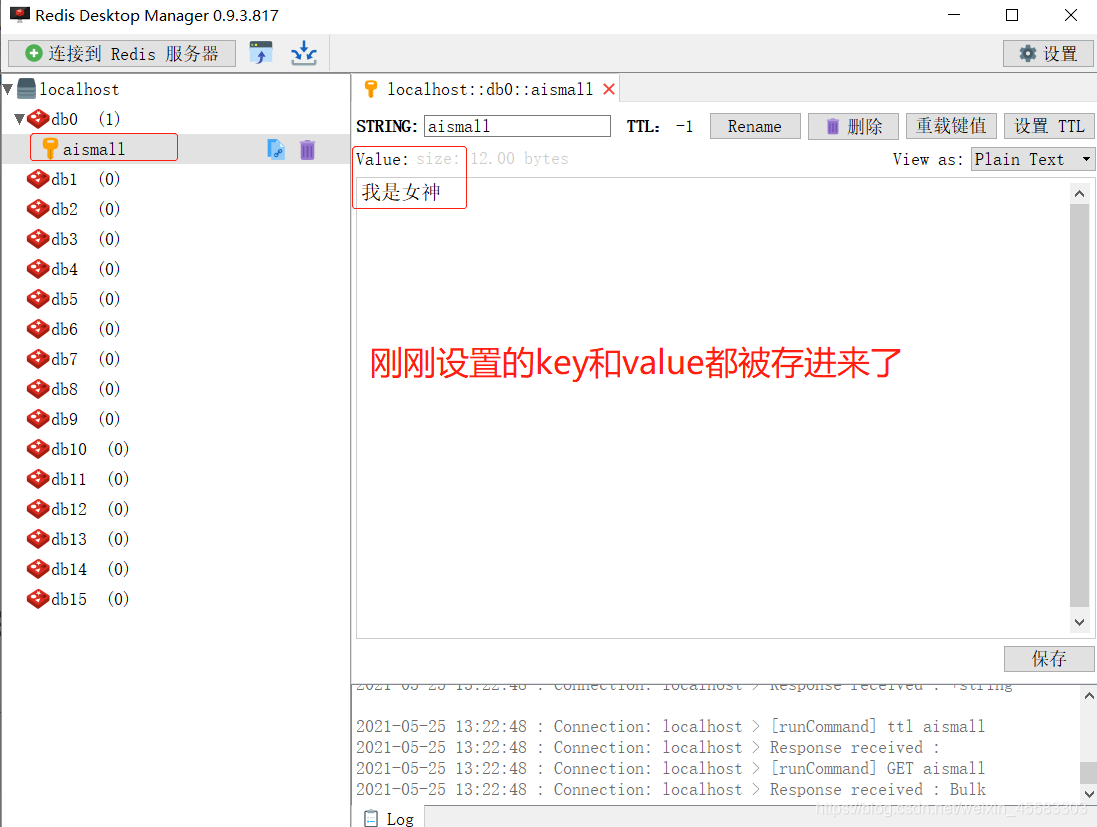Open the db10 database icon
1097x827 pixels.
point(38,449)
